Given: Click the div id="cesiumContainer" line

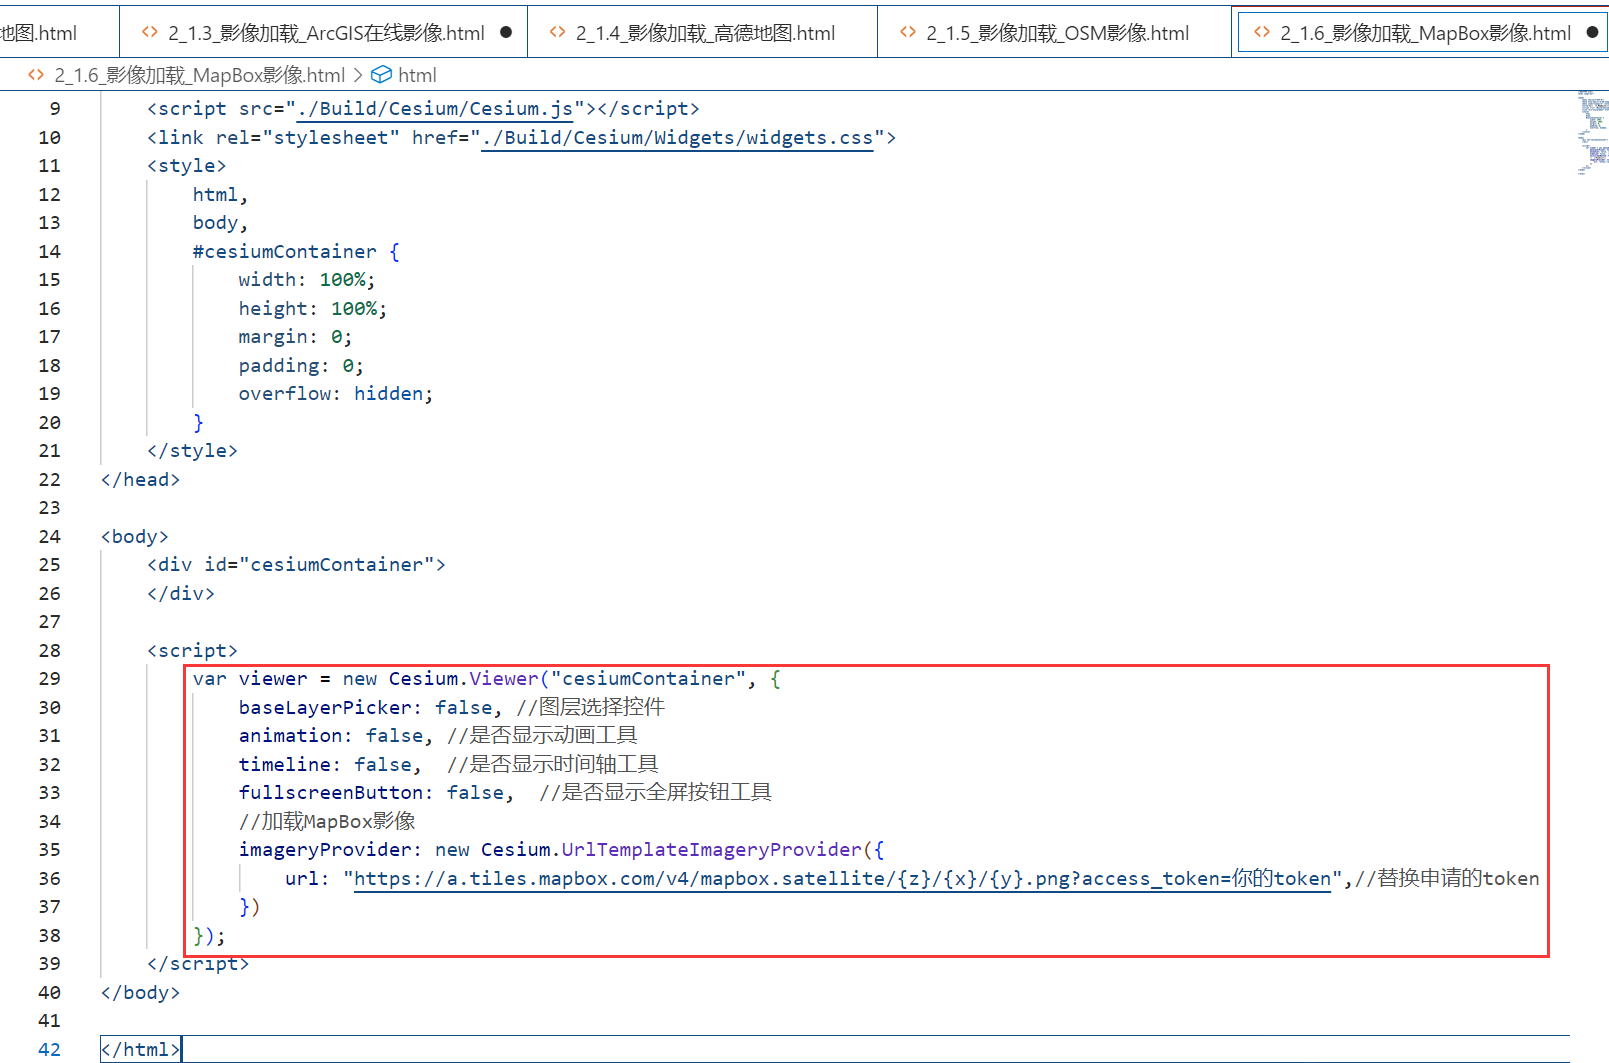Looking at the screenshot, I should 296,565.
